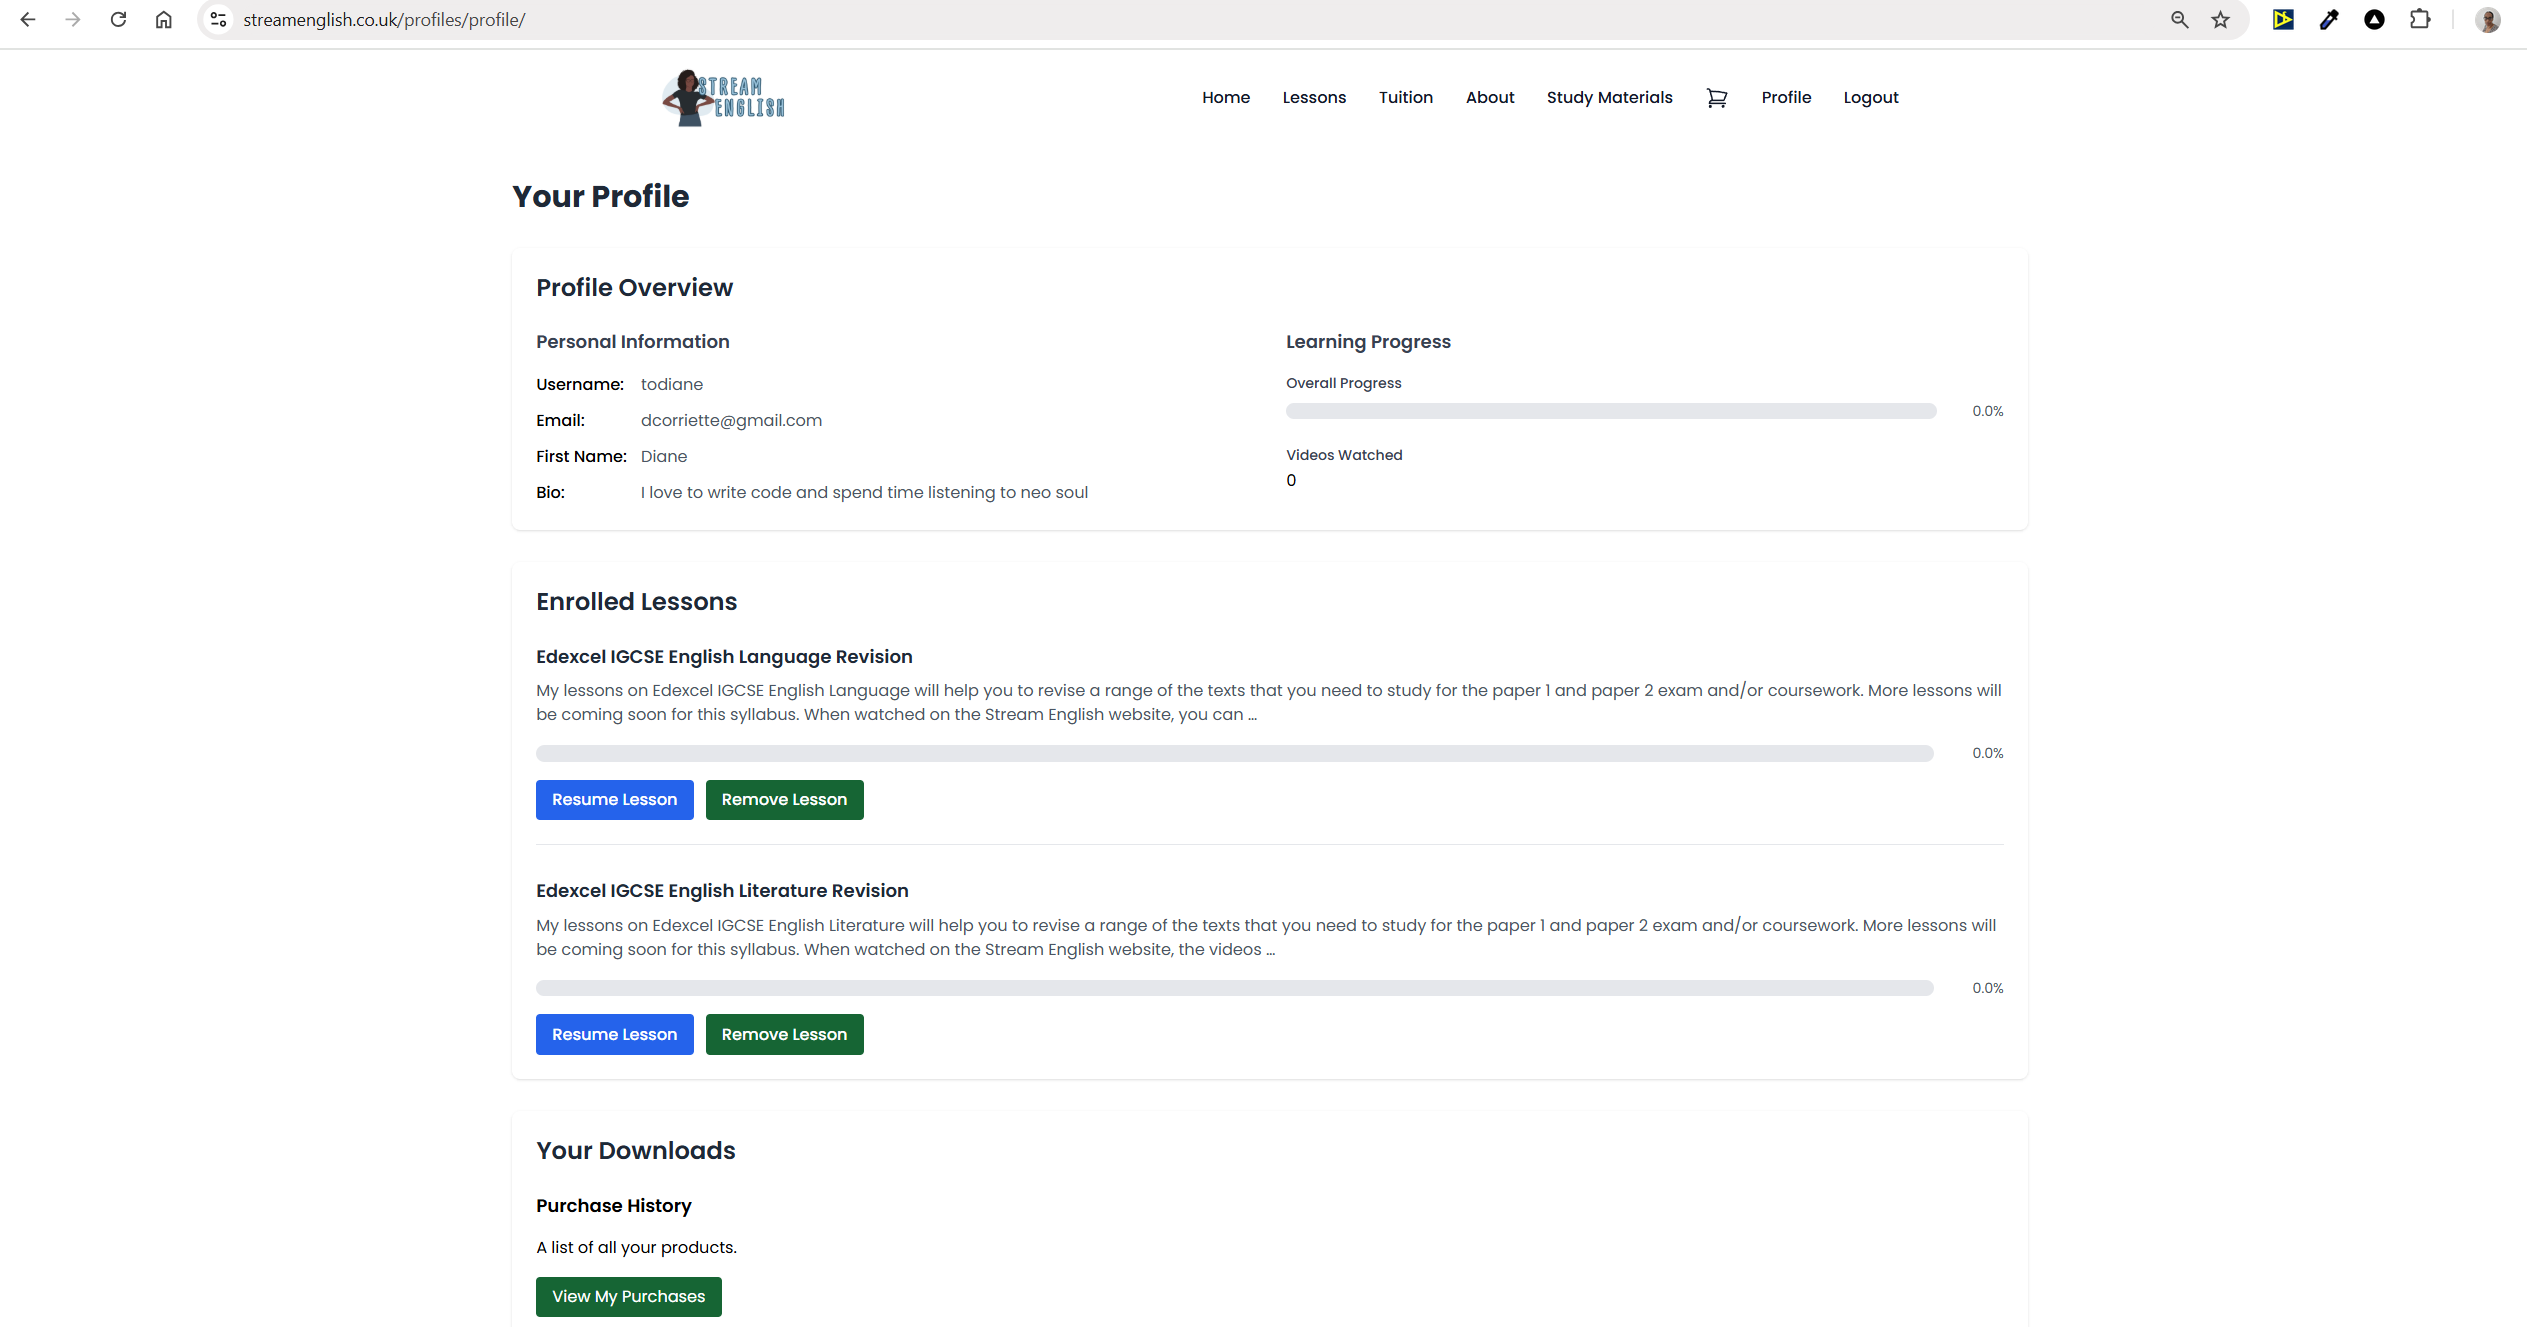Image resolution: width=2527 pixels, height=1327 pixels.
Task: Open the browser extensions puzzle icon
Action: coord(2420,20)
